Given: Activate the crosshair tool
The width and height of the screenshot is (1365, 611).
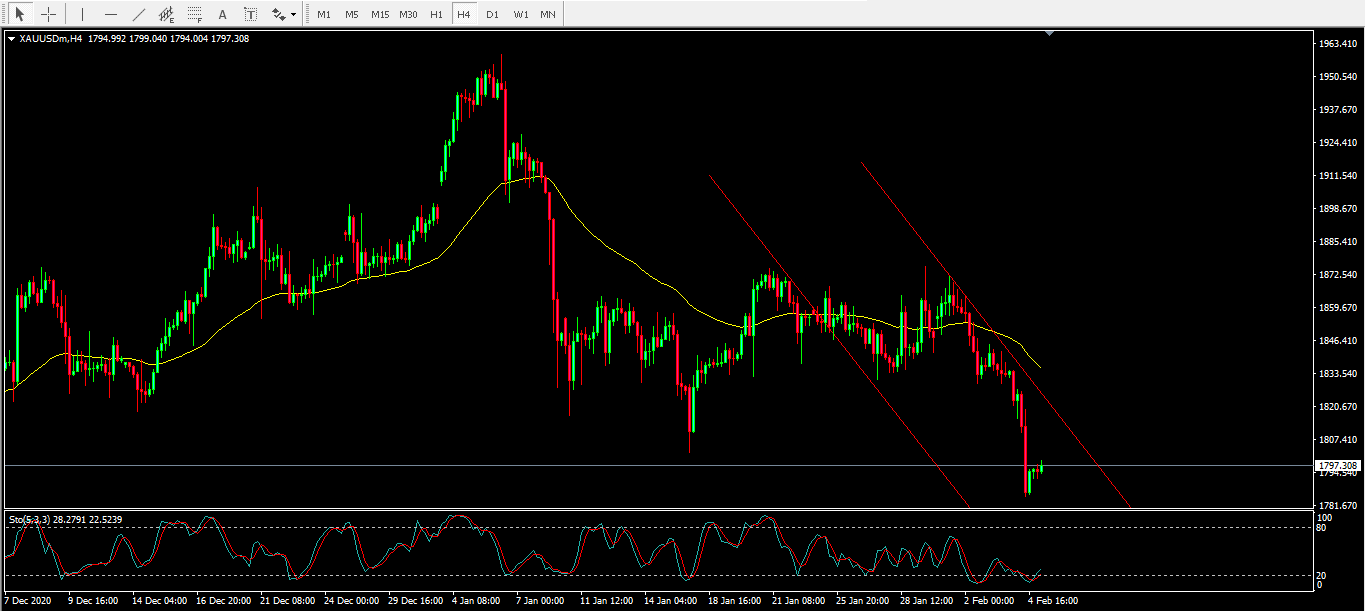Looking at the screenshot, I should tap(47, 15).
